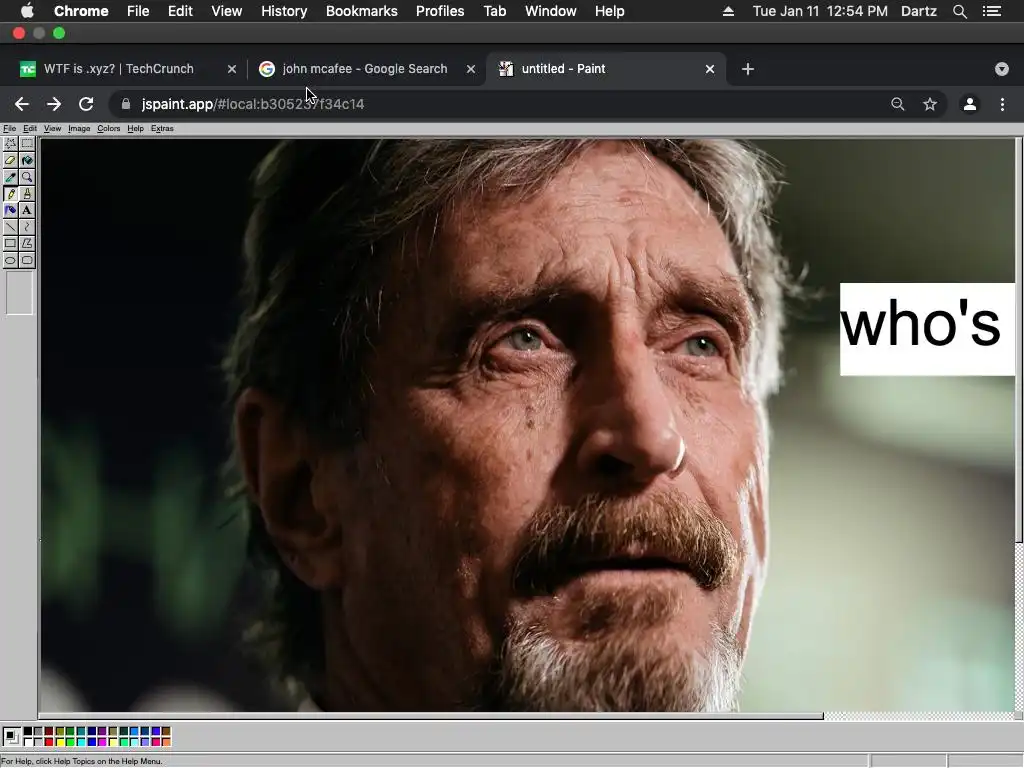Close the john mcafee Google Search tab
The width and height of the screenshot is (1024, 768).
(x=471, y=69)
